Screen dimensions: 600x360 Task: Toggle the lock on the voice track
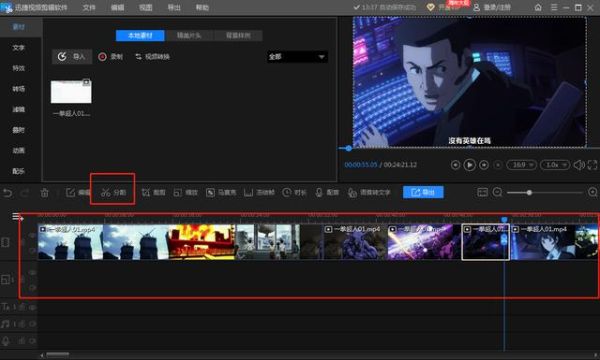(22, 340)
